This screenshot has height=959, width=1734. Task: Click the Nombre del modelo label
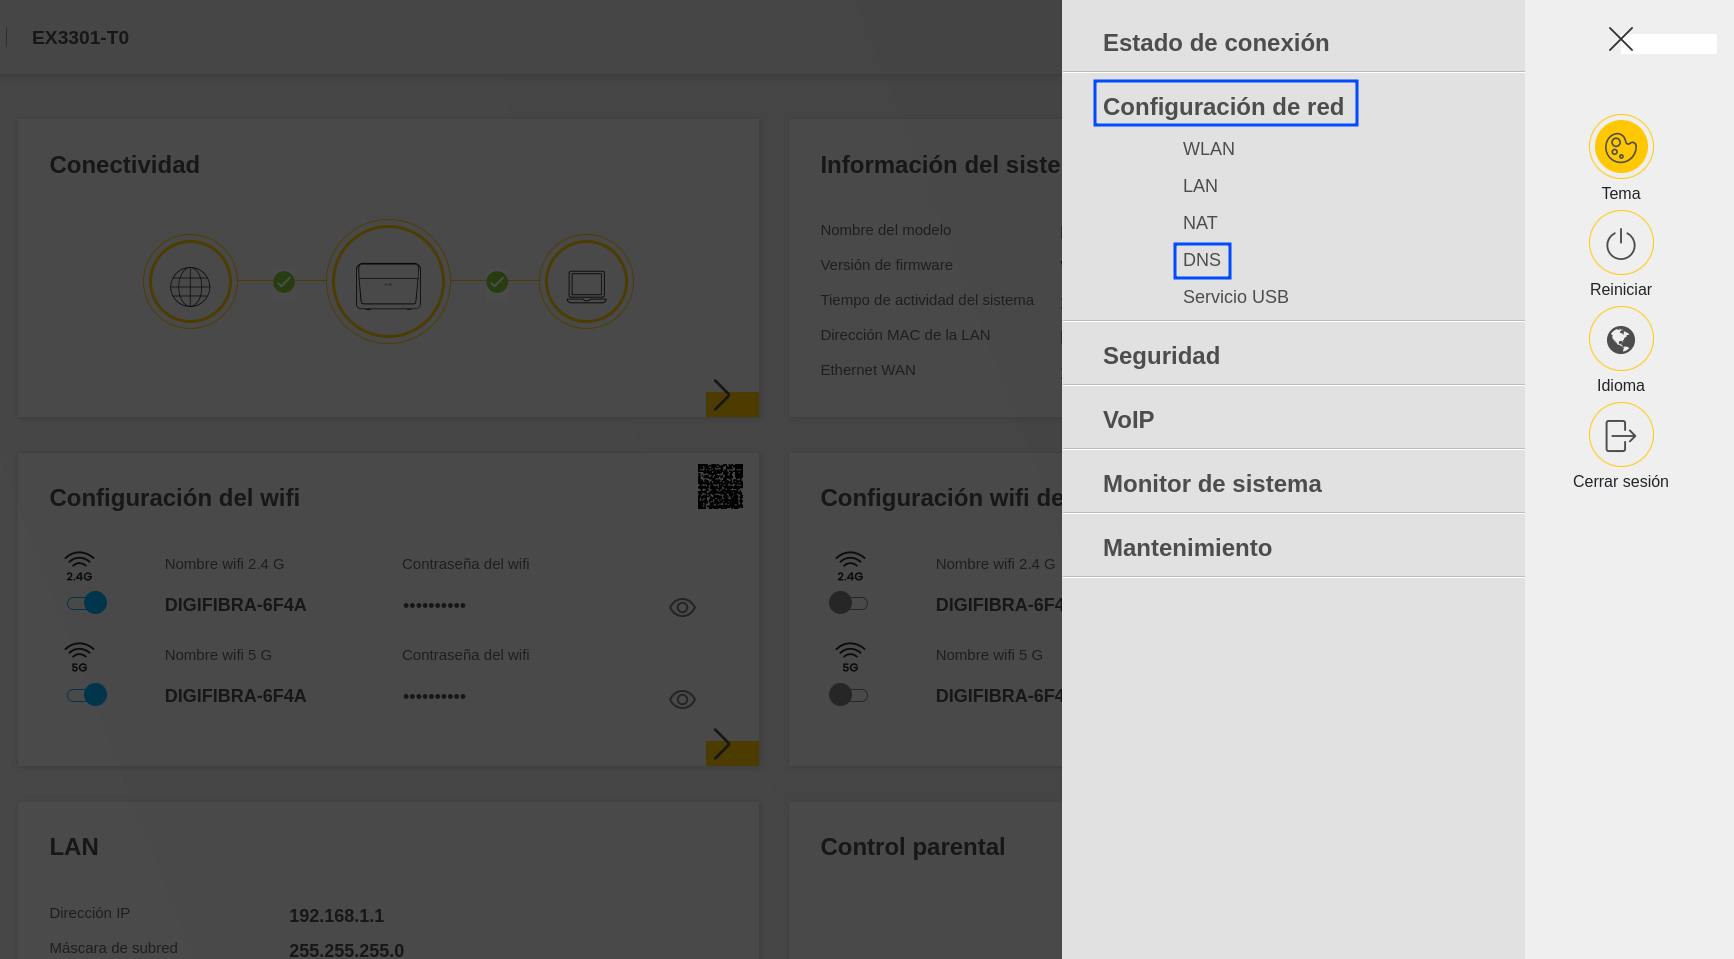(x=885, y=230)
